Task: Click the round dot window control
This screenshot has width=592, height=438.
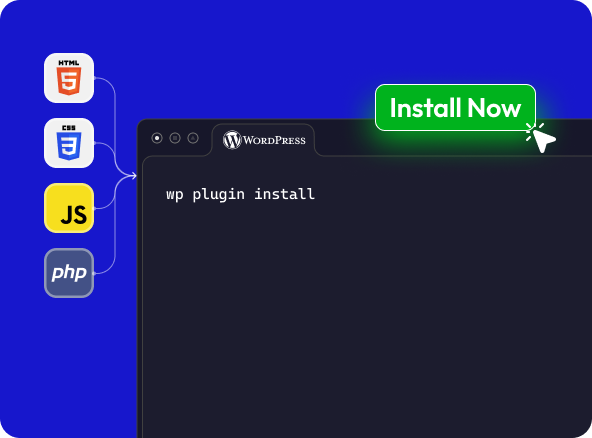Action: 157,138
